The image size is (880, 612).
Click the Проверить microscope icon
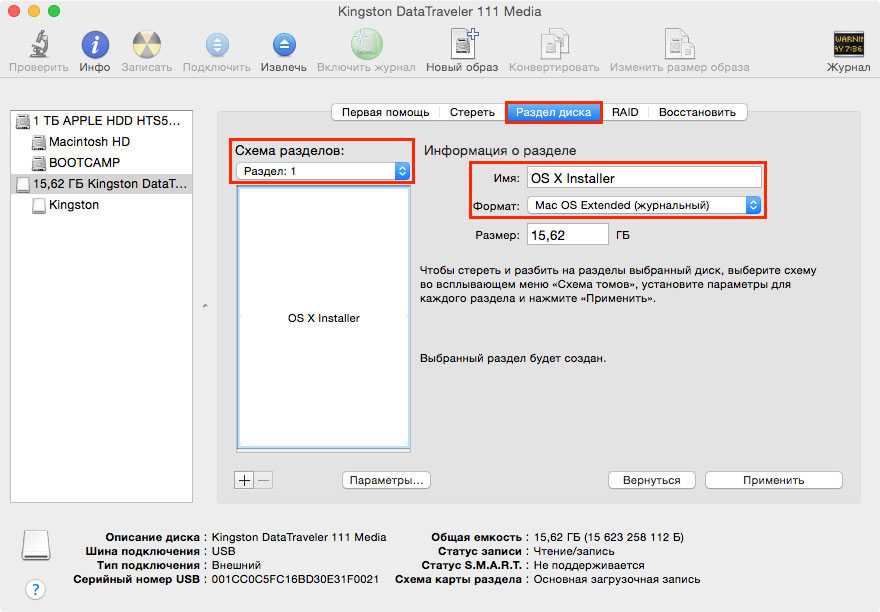pos(39,44)
